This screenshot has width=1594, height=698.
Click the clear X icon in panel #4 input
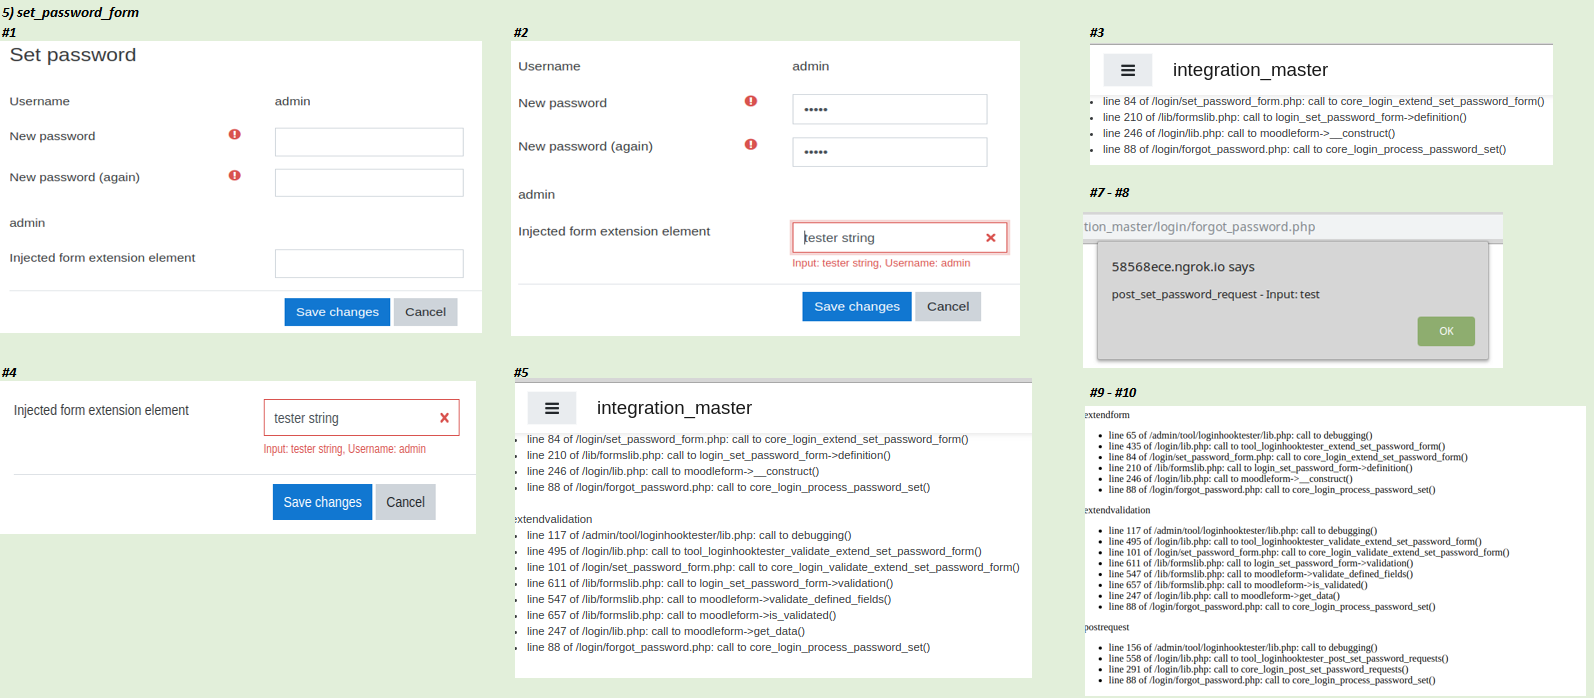pyautogui.click(x=444, y=418)
